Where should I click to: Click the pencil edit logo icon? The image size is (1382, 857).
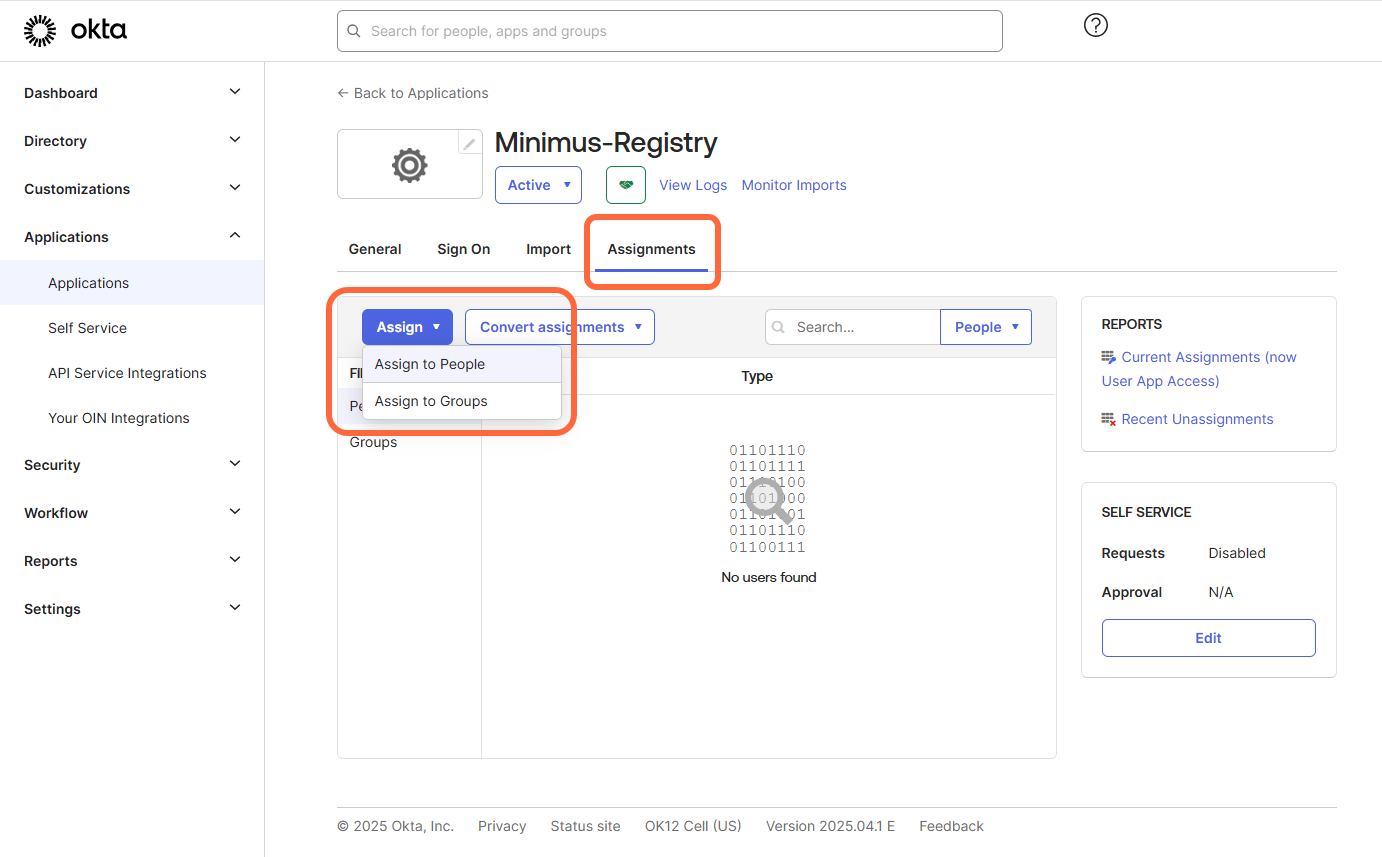[x=469, y=144]
